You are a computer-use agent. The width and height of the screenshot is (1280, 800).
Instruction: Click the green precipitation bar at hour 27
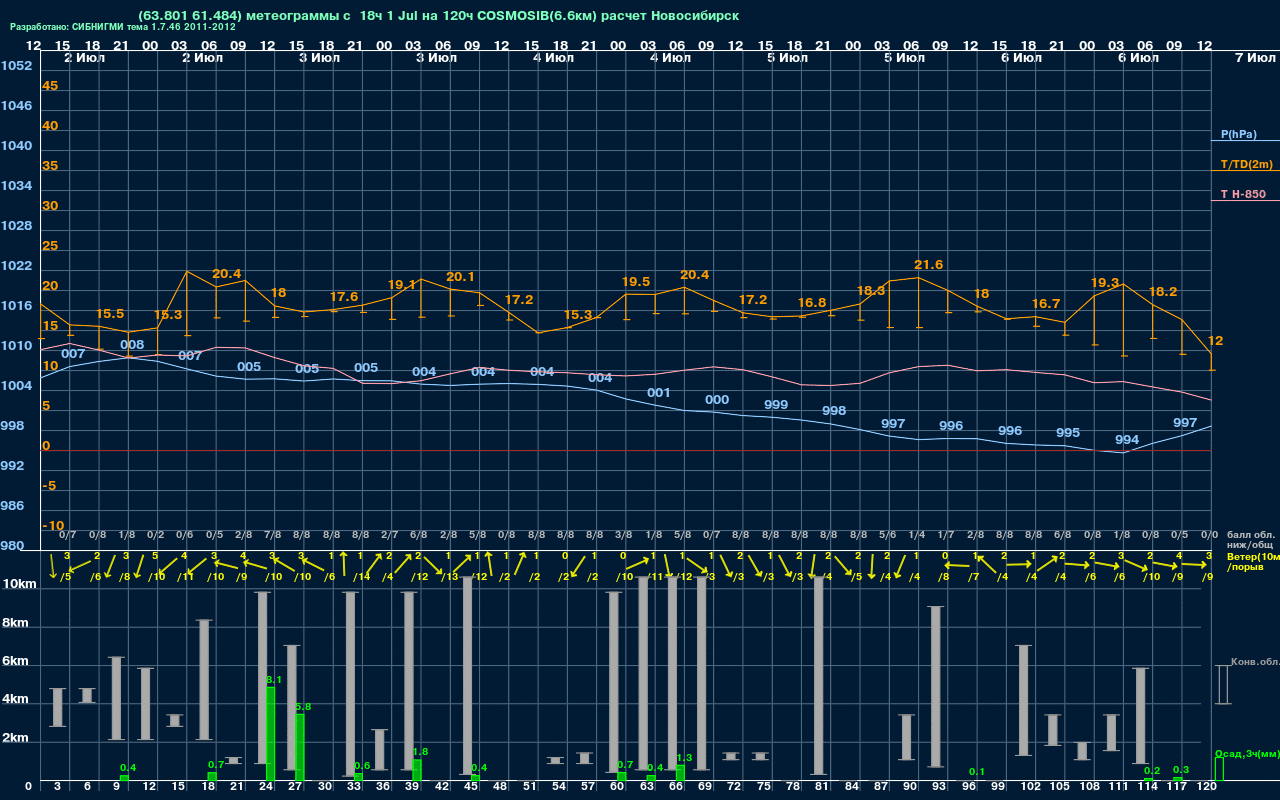point(300,748)
